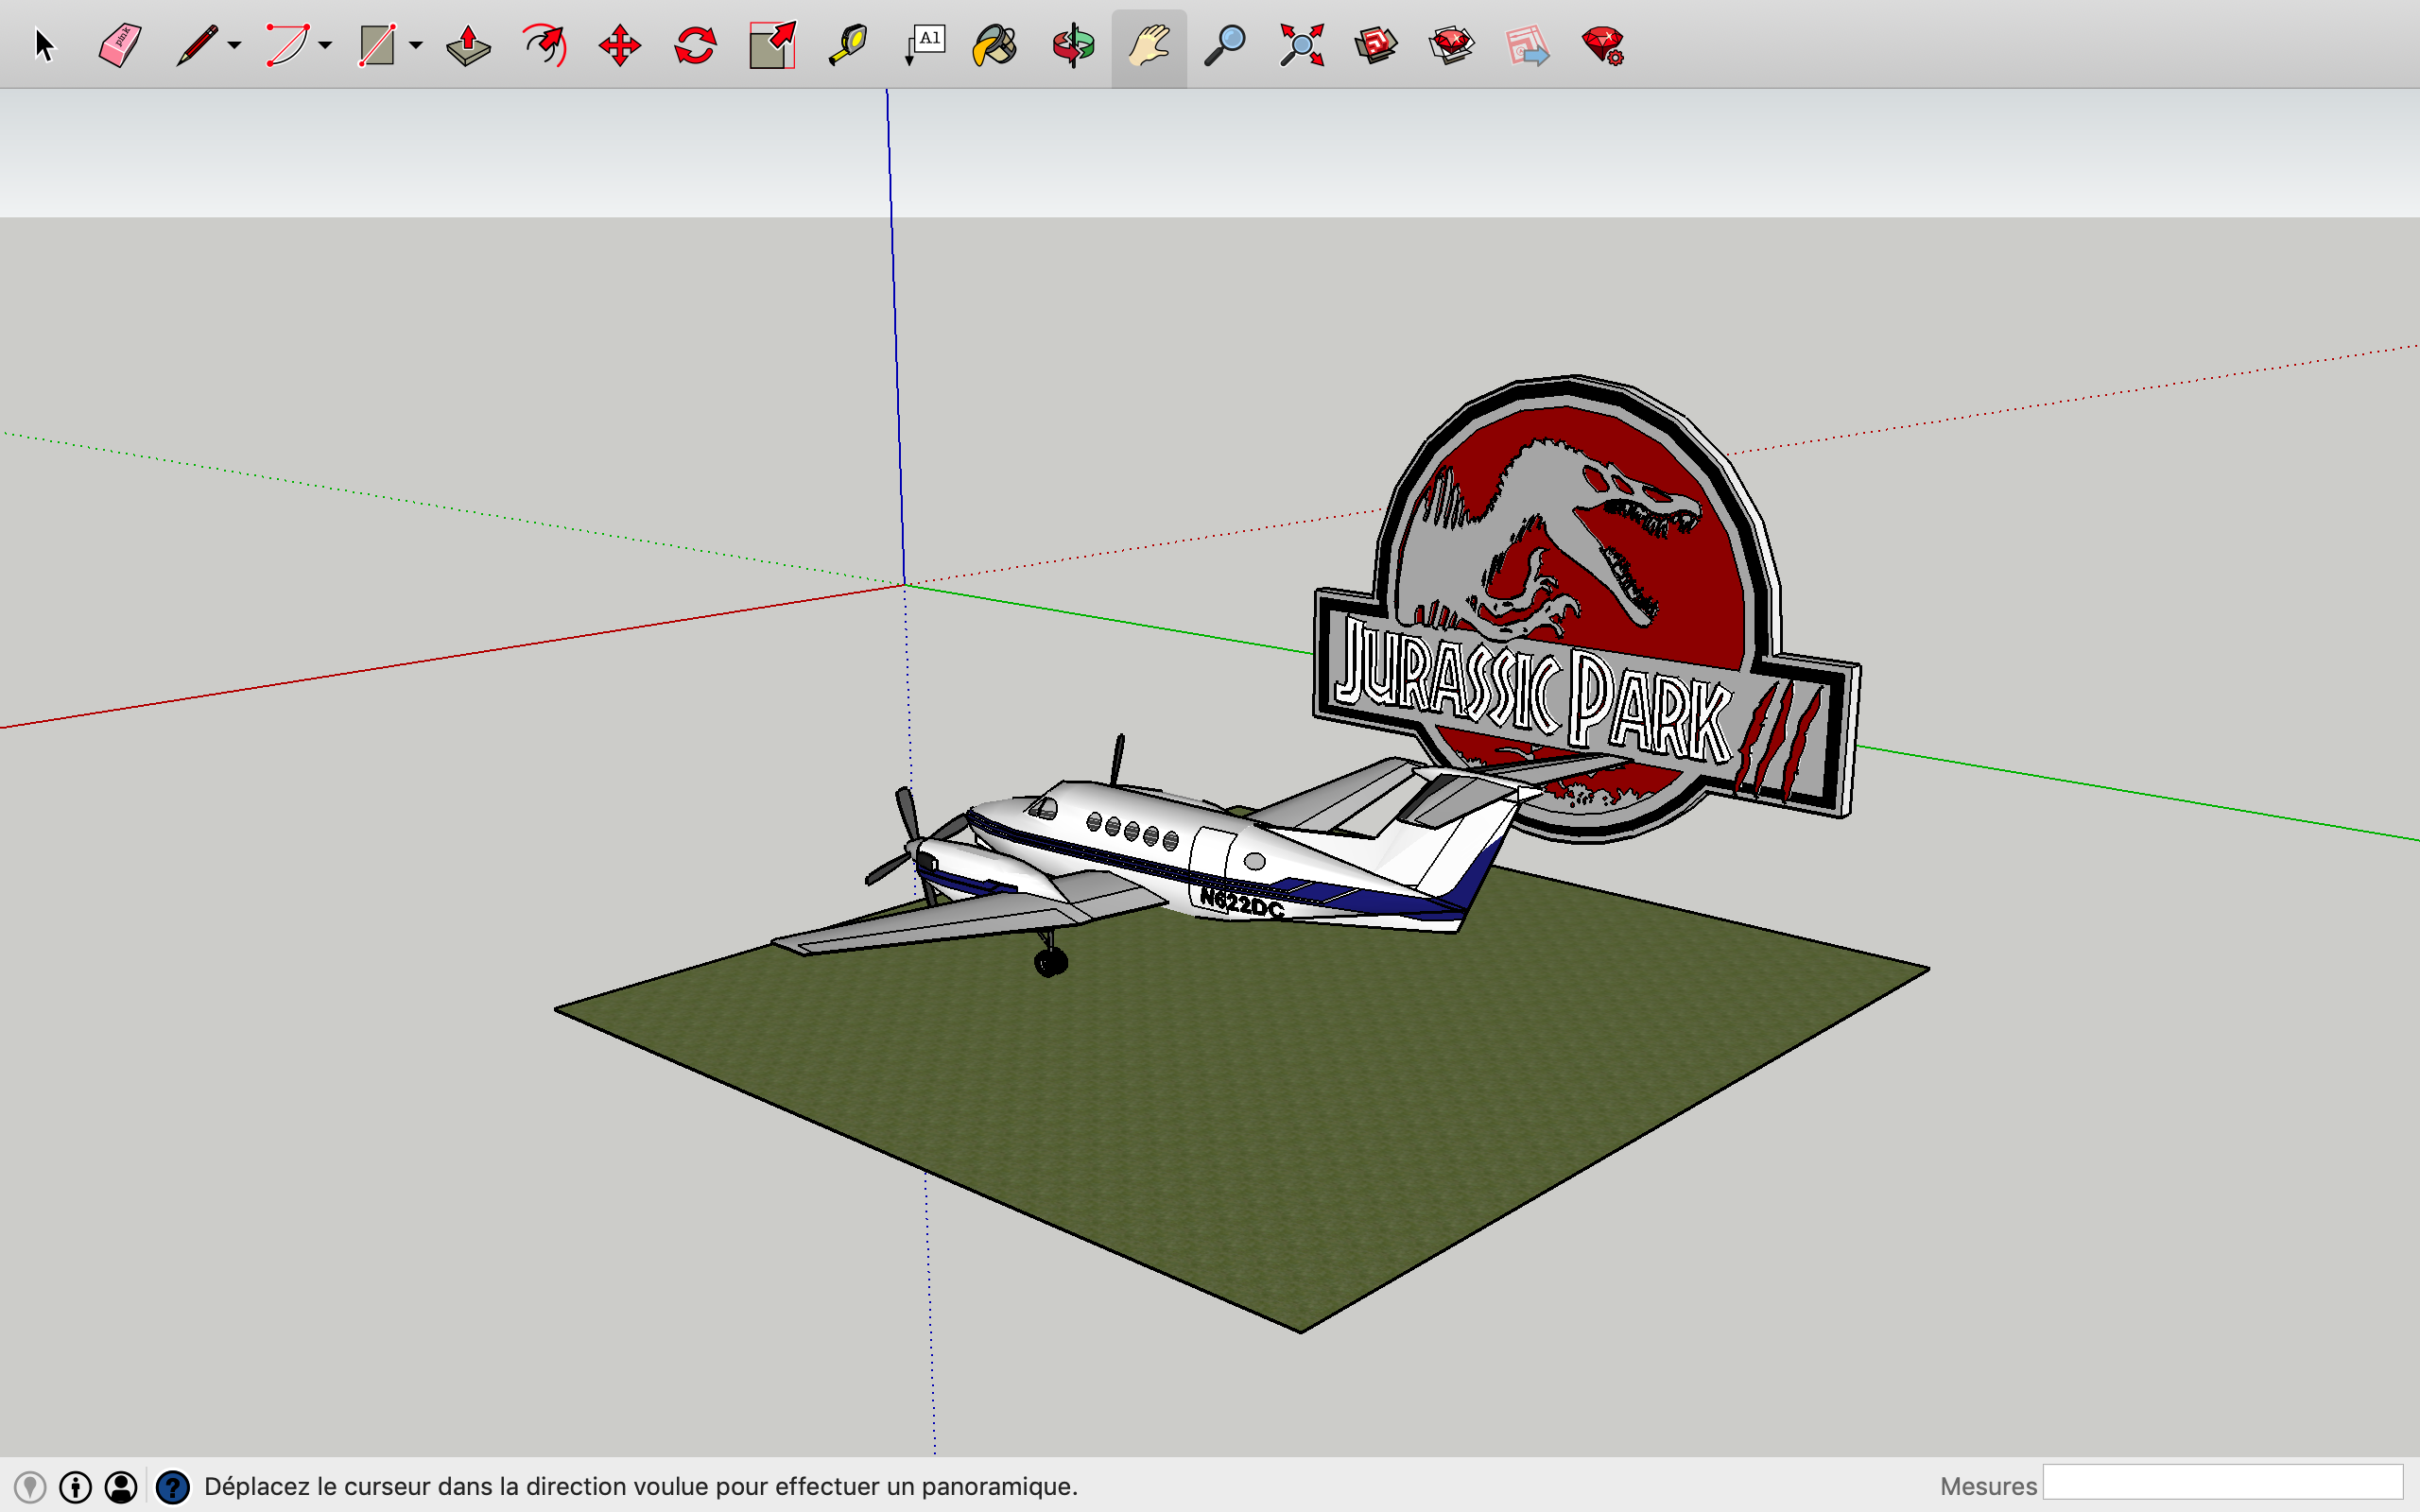Select the Text label tool
Viewport: 2420px width, 1512px height.
click(924, 45)
